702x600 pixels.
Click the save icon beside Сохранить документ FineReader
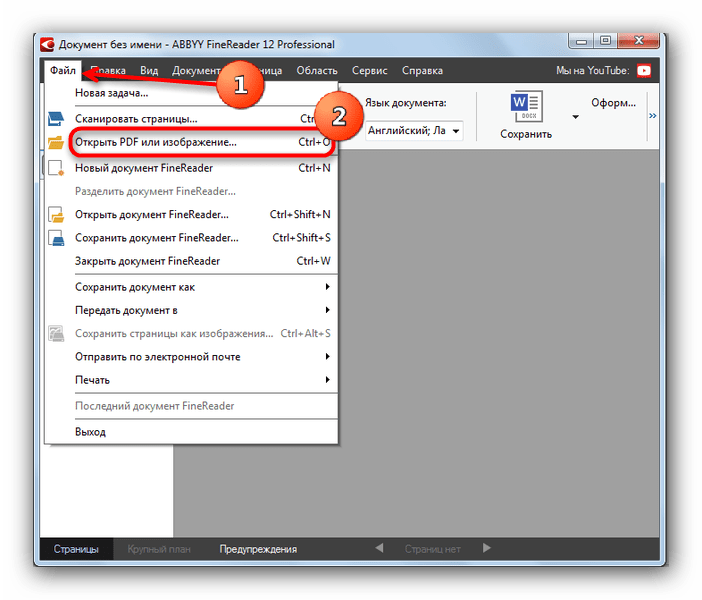56,238
